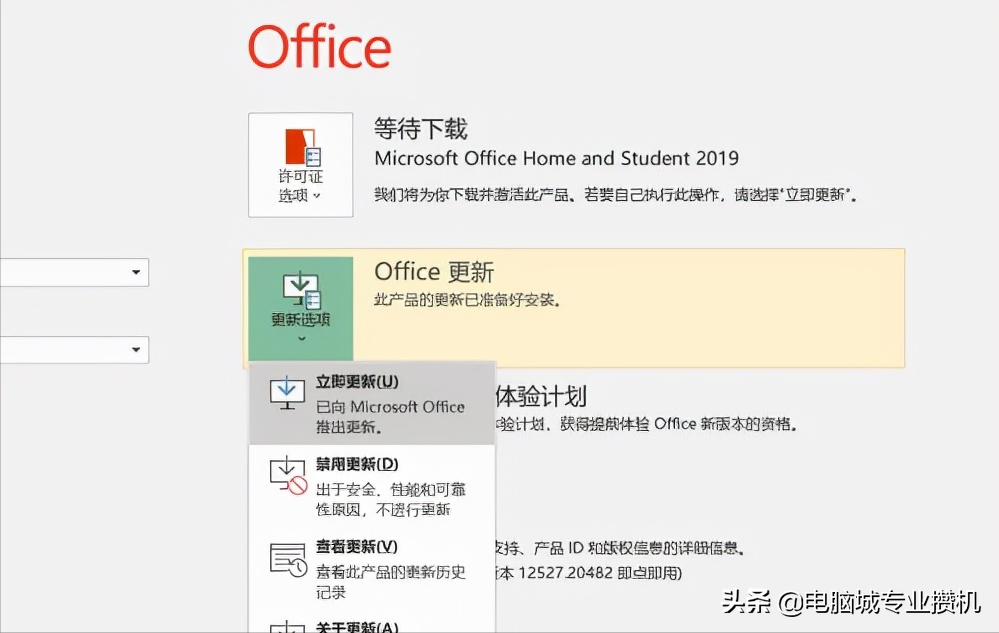Viewport: 999px width, 633px height.
Task: Click Microsoft Office Home and Student 2019 text
Action: pos(556,158)
